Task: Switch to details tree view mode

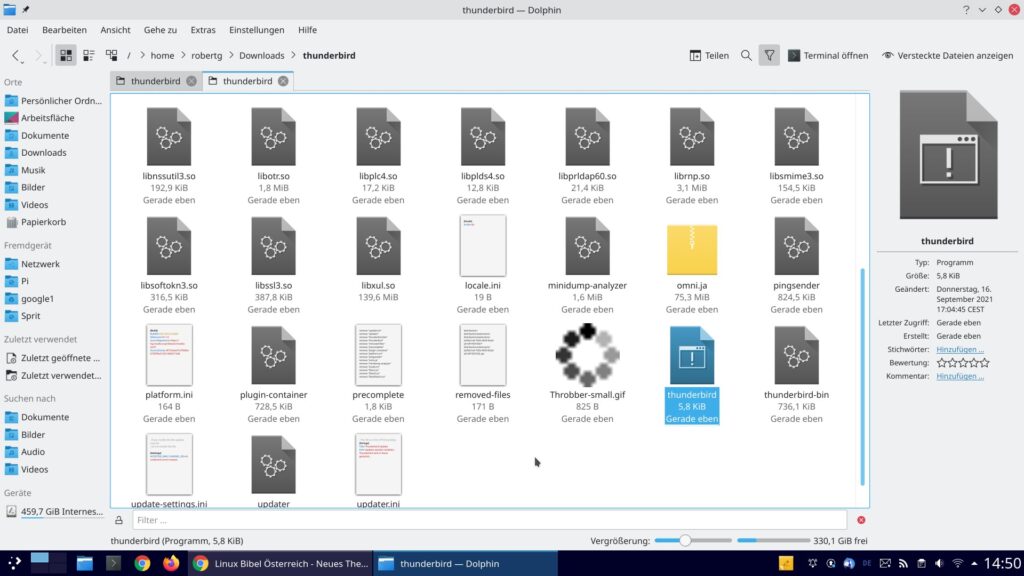Action: (112, 56)
